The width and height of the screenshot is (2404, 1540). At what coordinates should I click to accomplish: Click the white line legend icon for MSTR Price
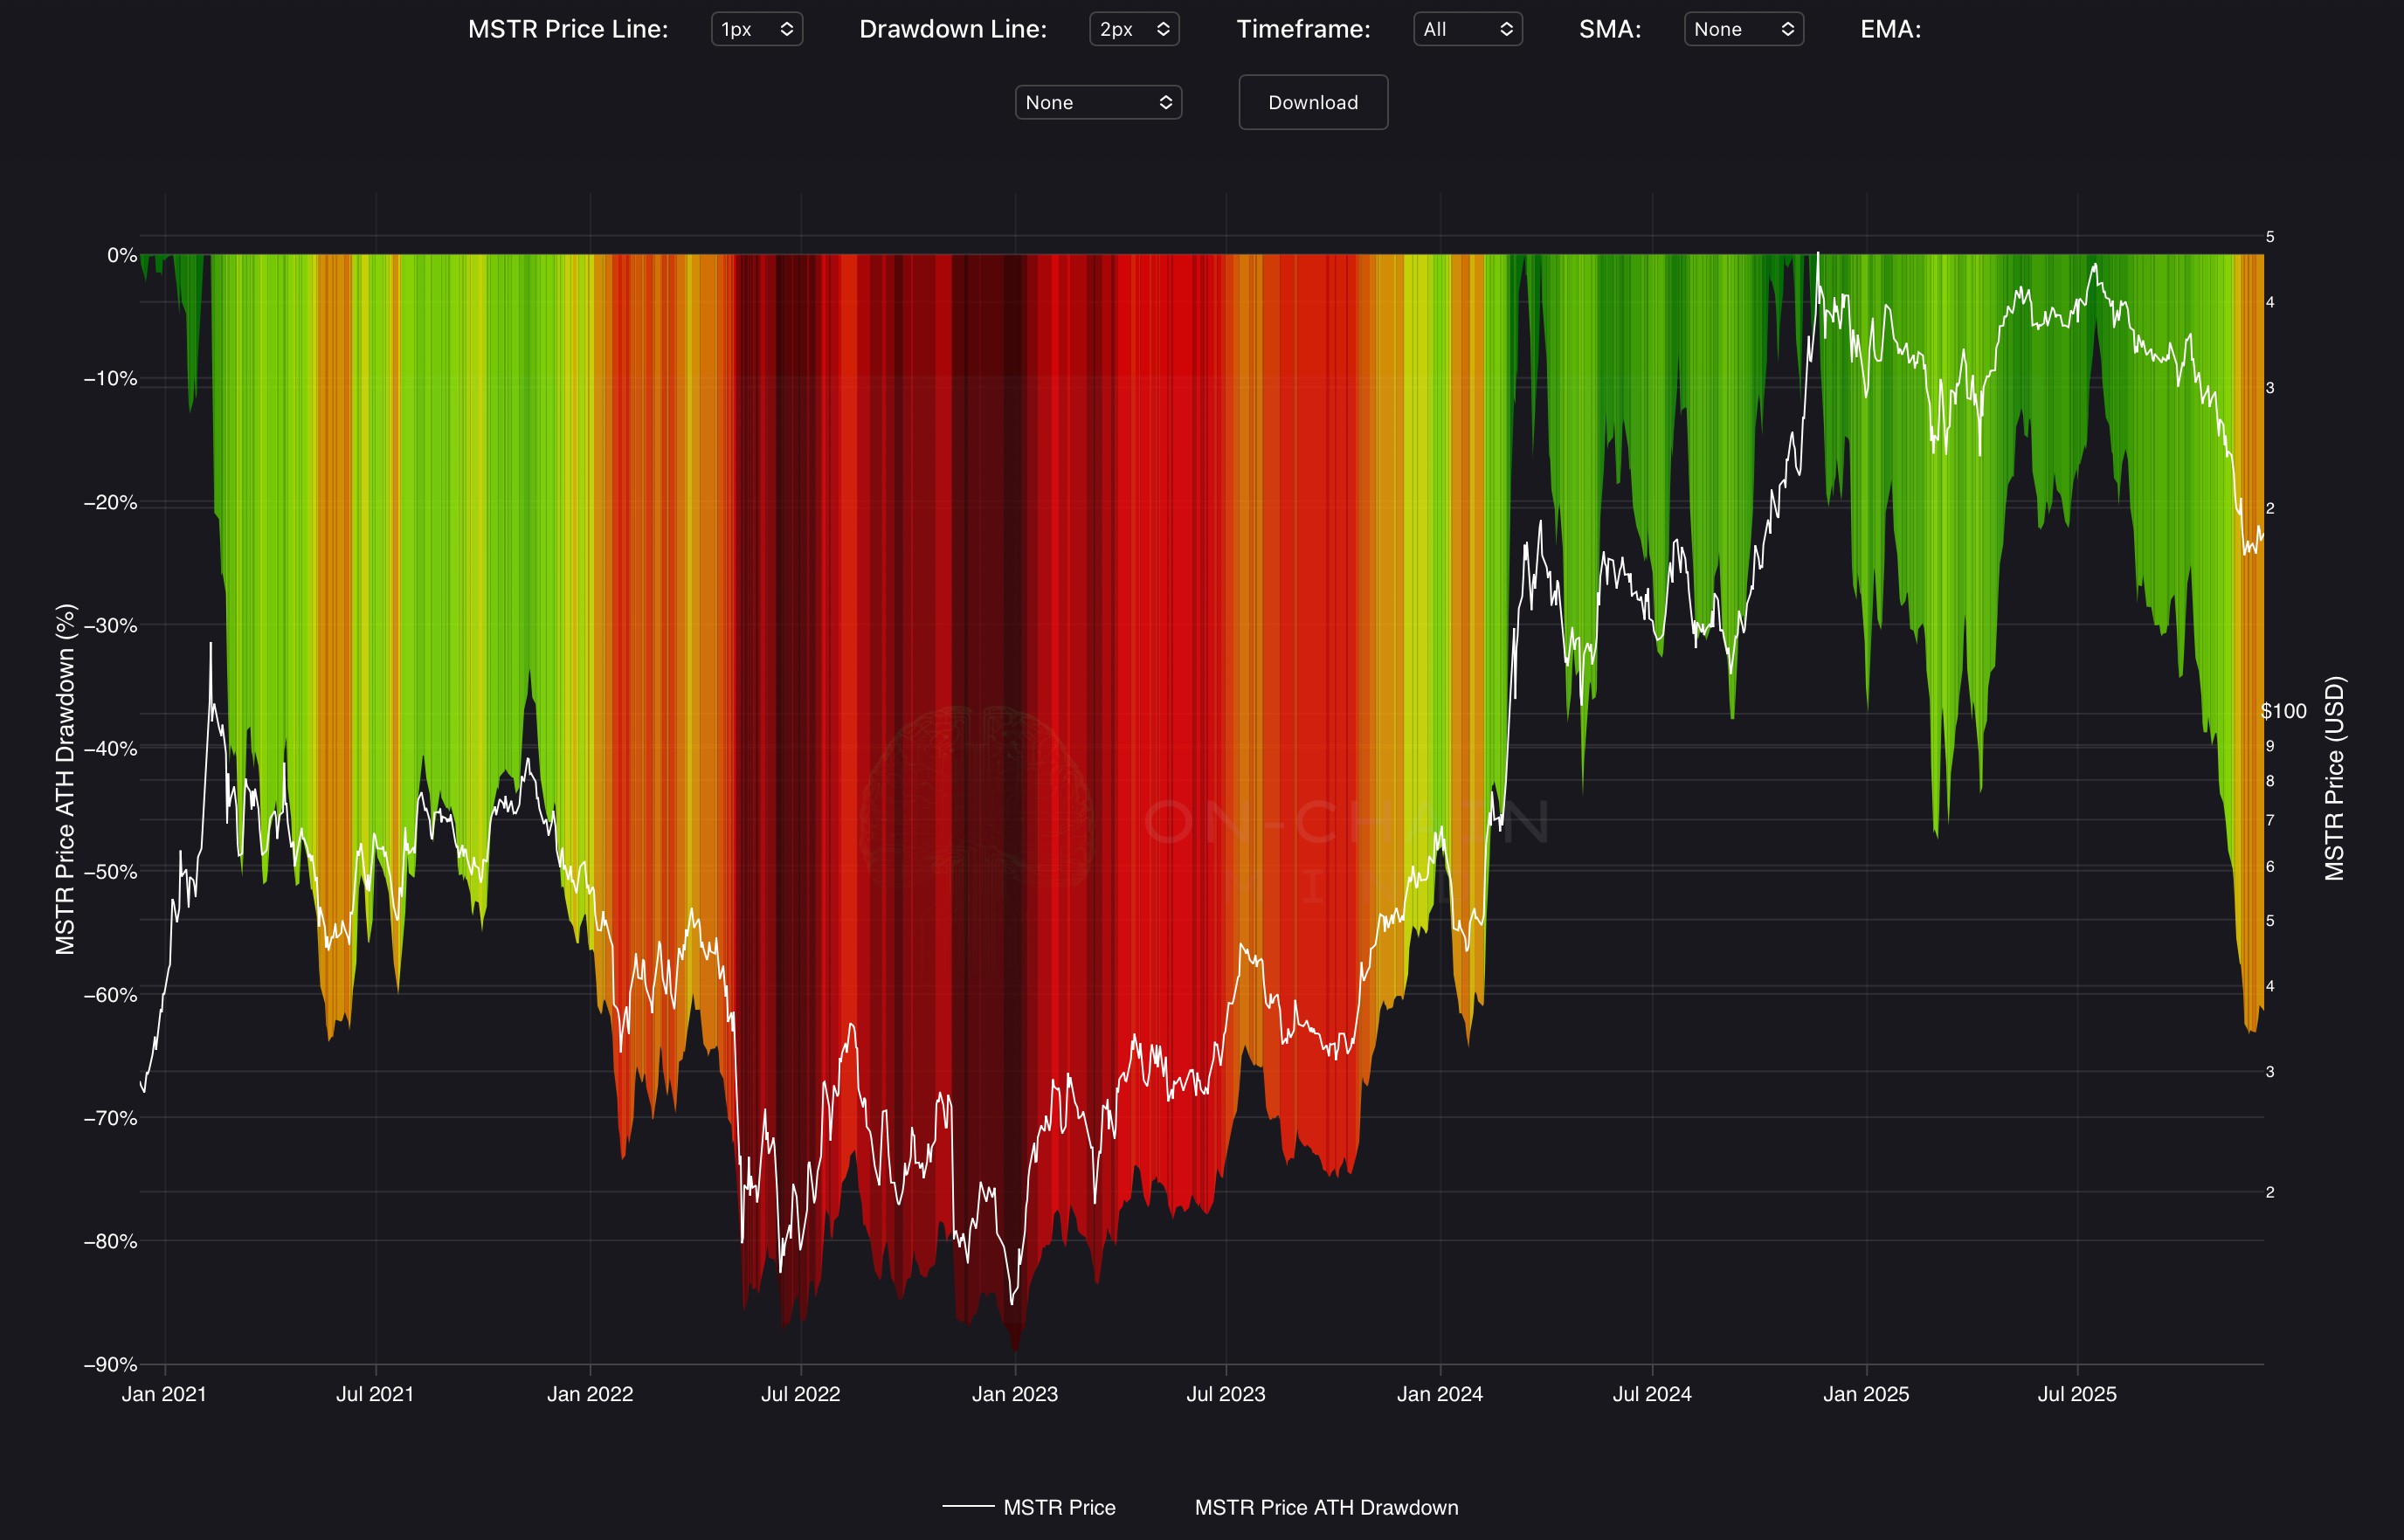[x=968, y=1506]
